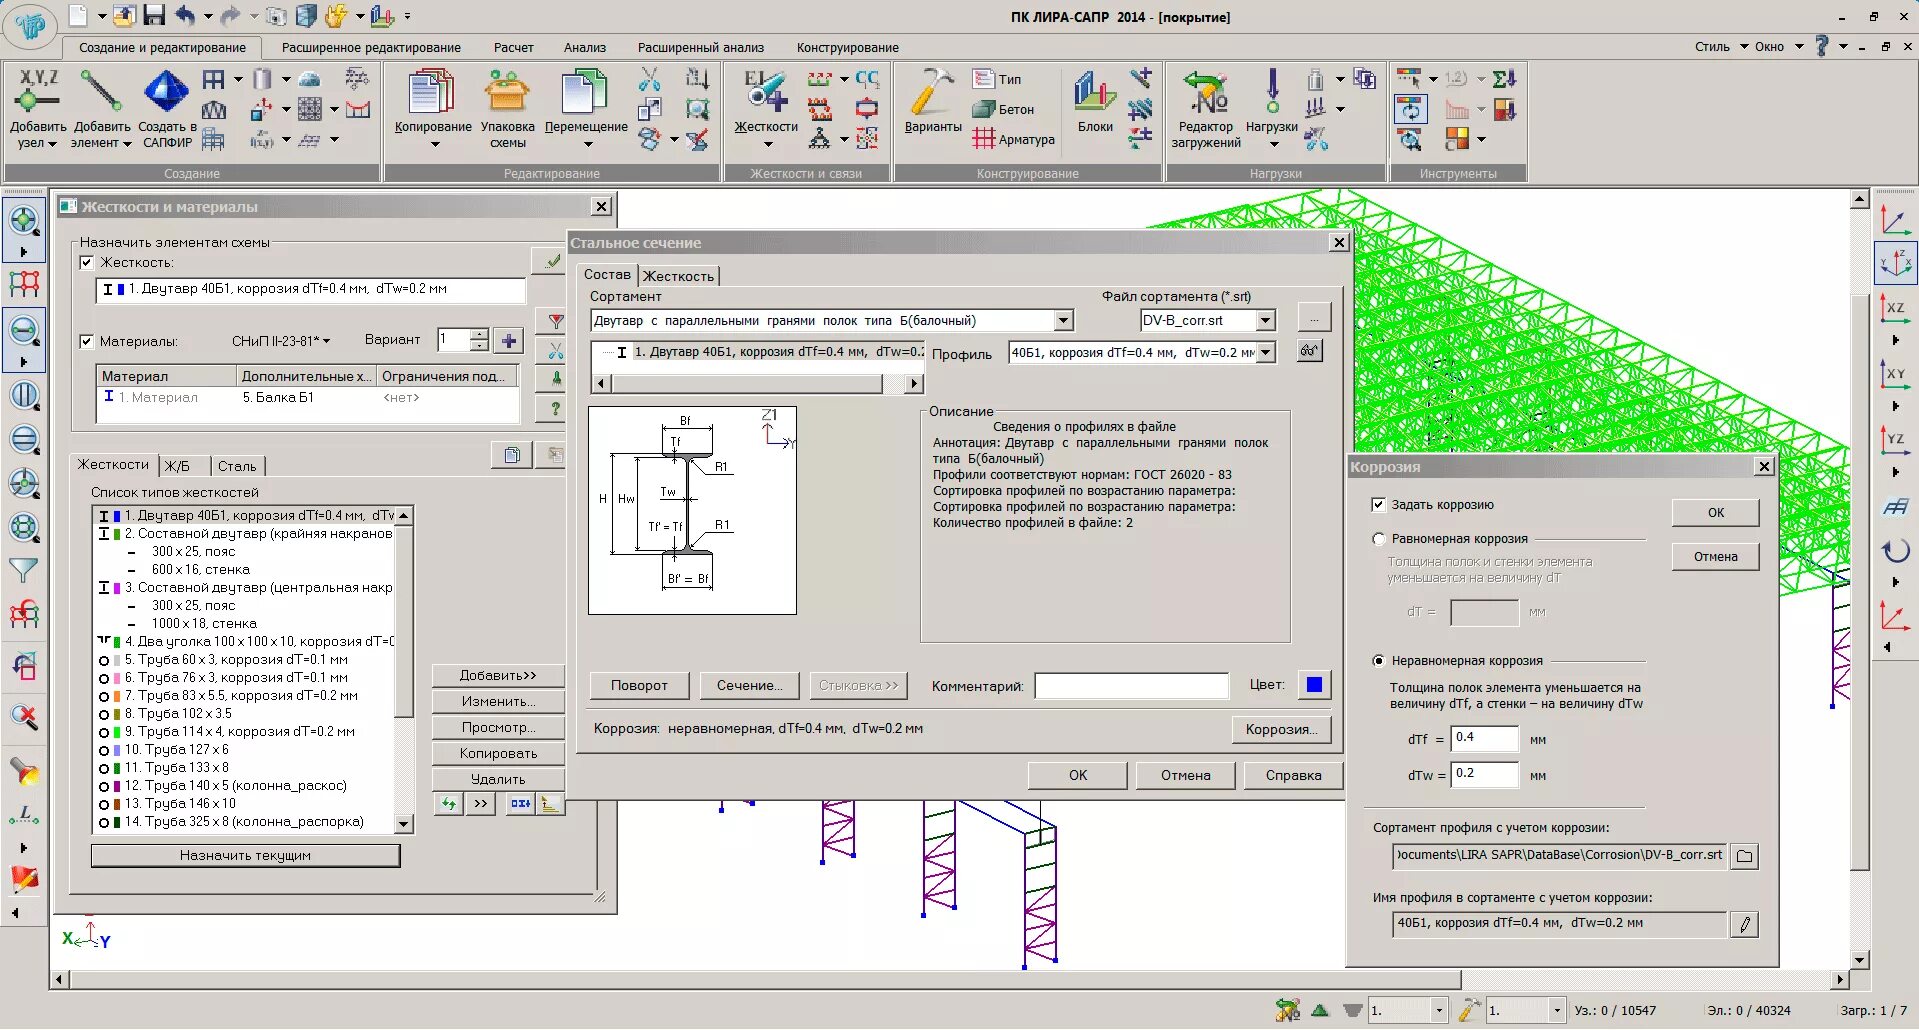The height and width of the screenshot is (1030, 1919).
Task: Open the Расчет ribbon tab
Action: [513, 48]
